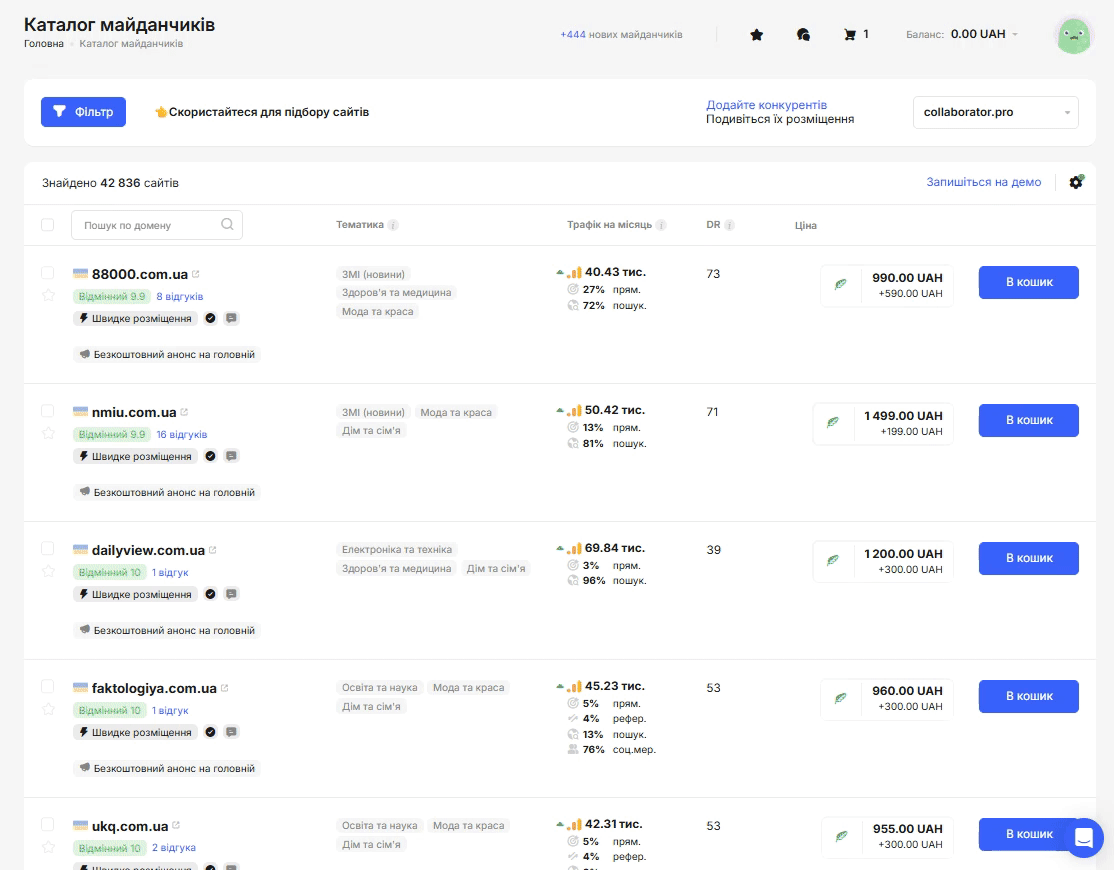Add 88000.com.ua to favorites star

coord(48,295)
